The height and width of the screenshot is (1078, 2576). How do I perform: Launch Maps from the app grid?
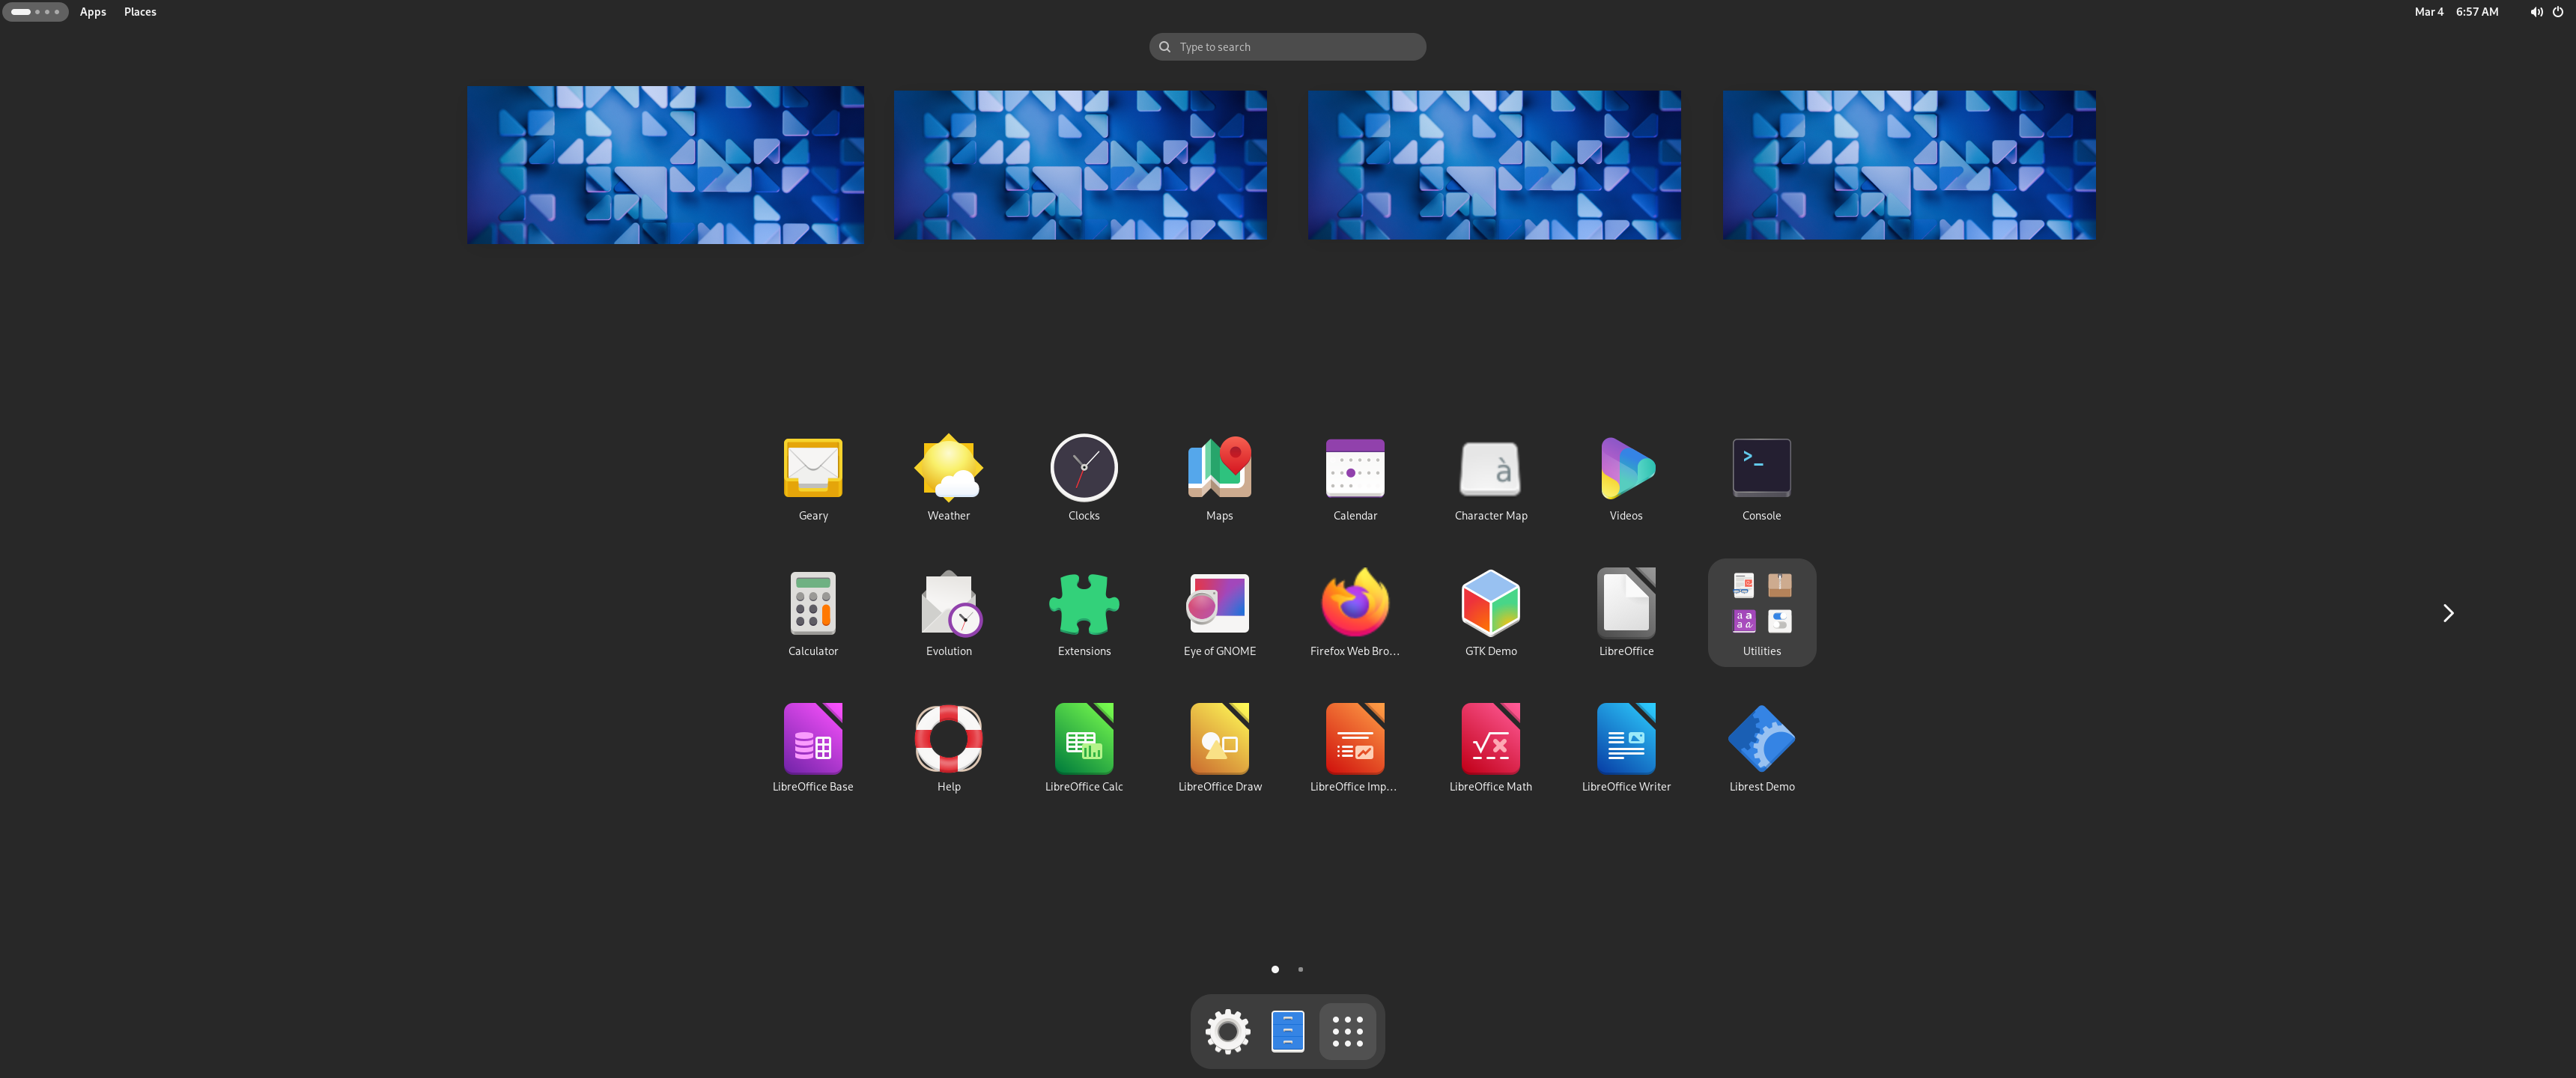(x=1218, y=468)
